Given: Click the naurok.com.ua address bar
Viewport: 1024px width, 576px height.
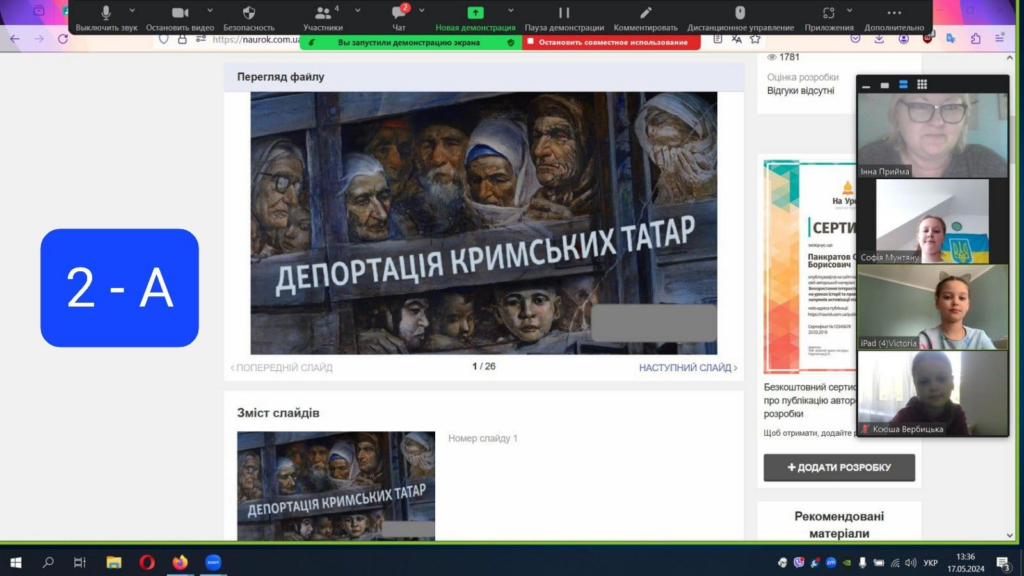Looking at the screenshot, I should tap(256, 39).
